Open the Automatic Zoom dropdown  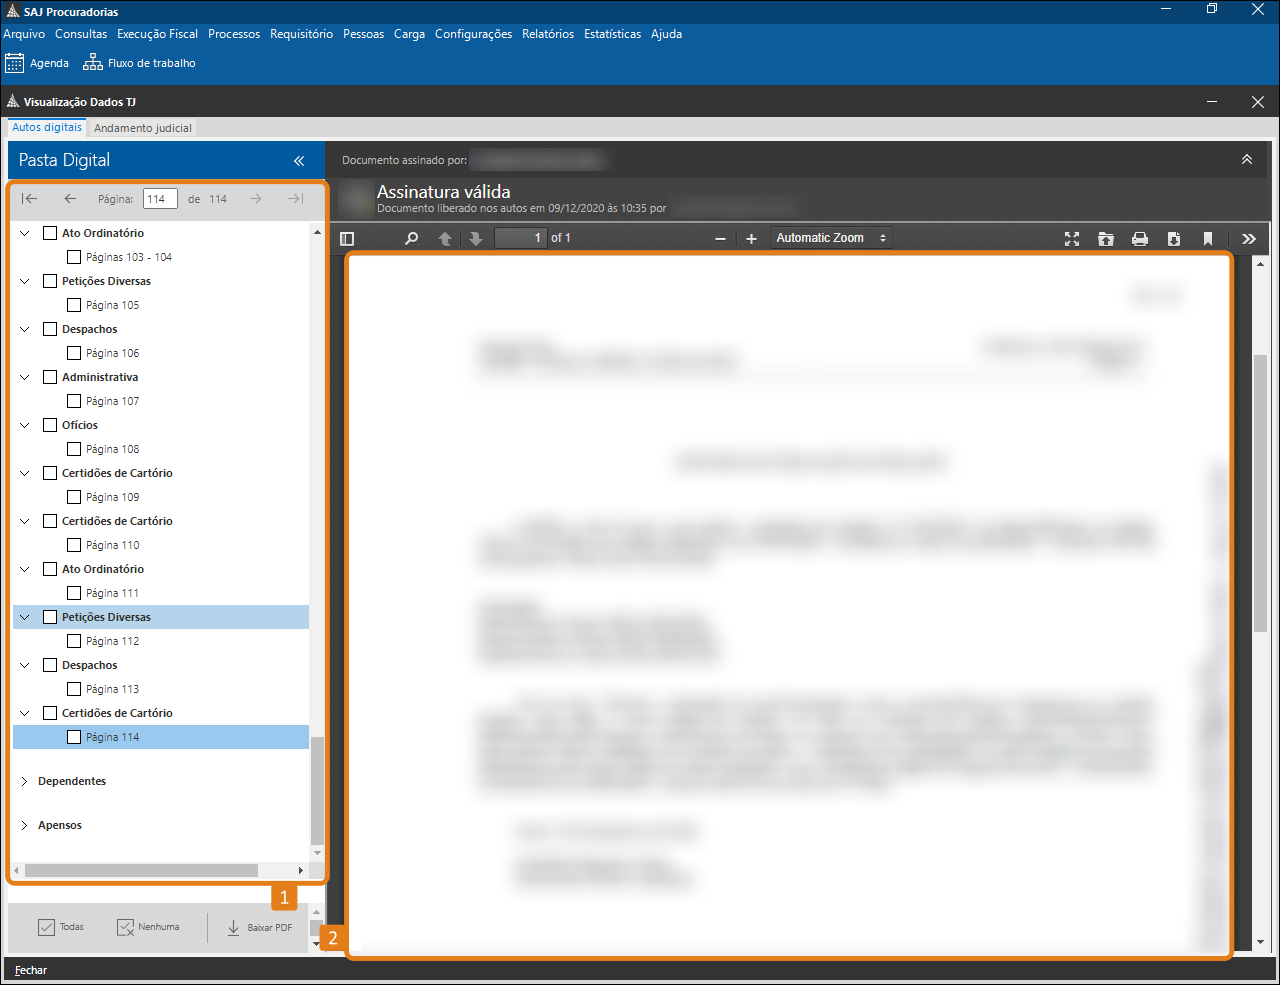830,238
